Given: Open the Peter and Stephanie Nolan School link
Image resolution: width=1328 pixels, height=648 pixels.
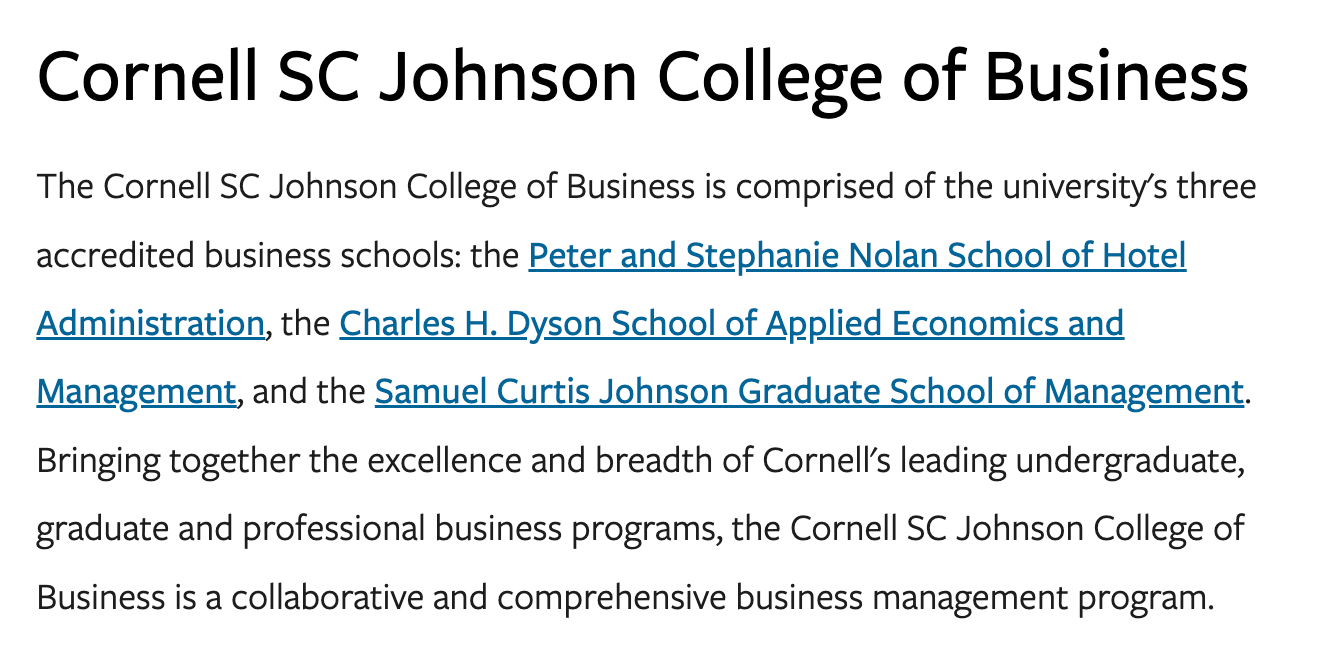Looking at the screenshot, I should 857,256.
